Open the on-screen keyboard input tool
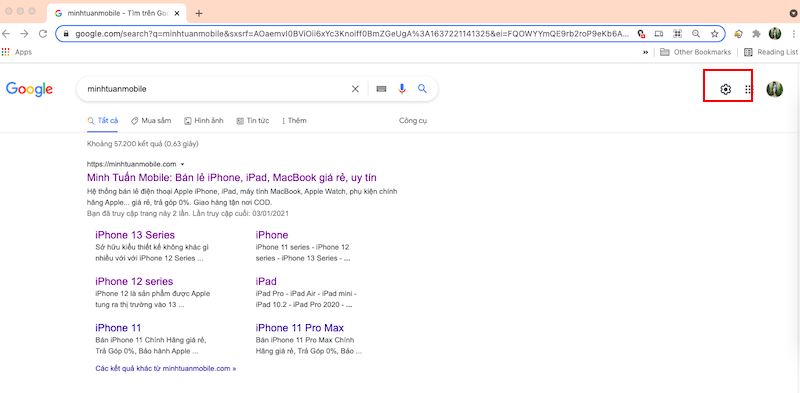Screen dimensions: 800x393 (381, 89)
